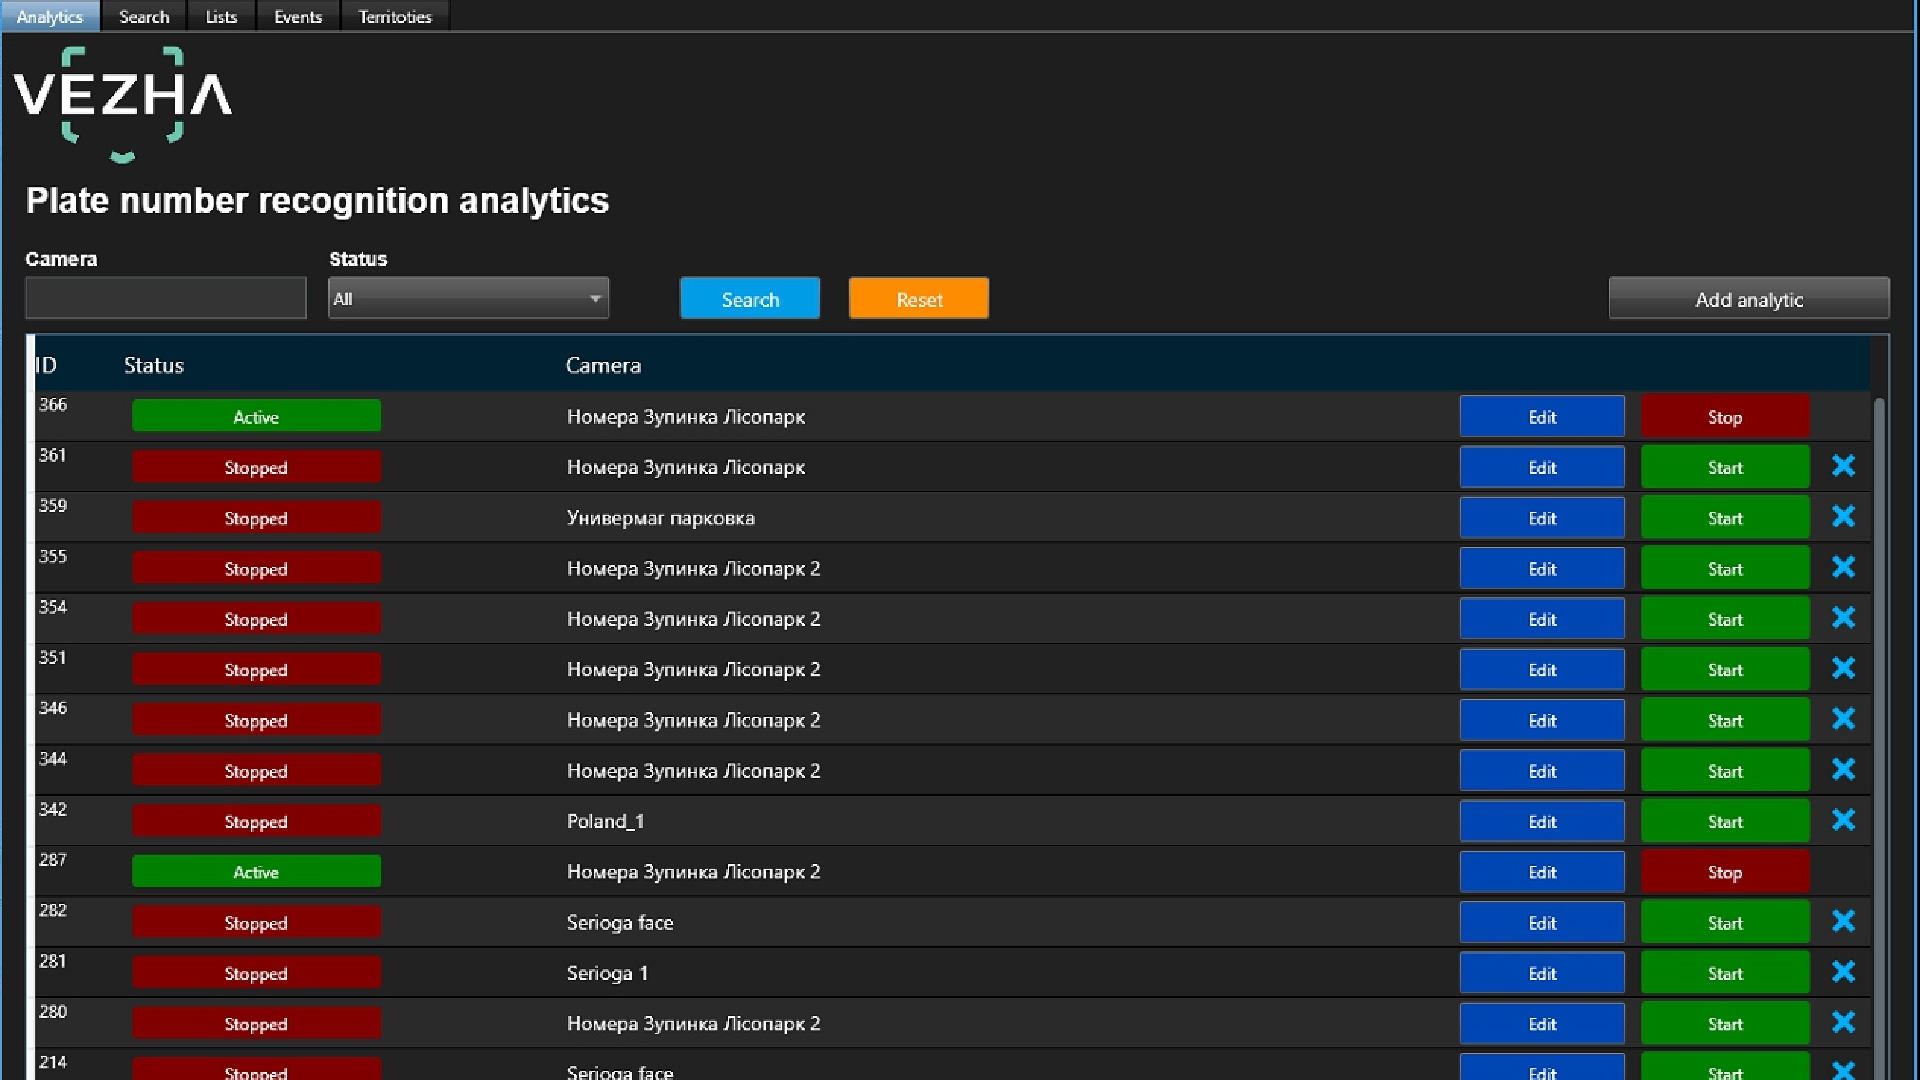Remove analytic with ID 344
This screenshot has width=1920, height=1080.
click(1843, 770)
